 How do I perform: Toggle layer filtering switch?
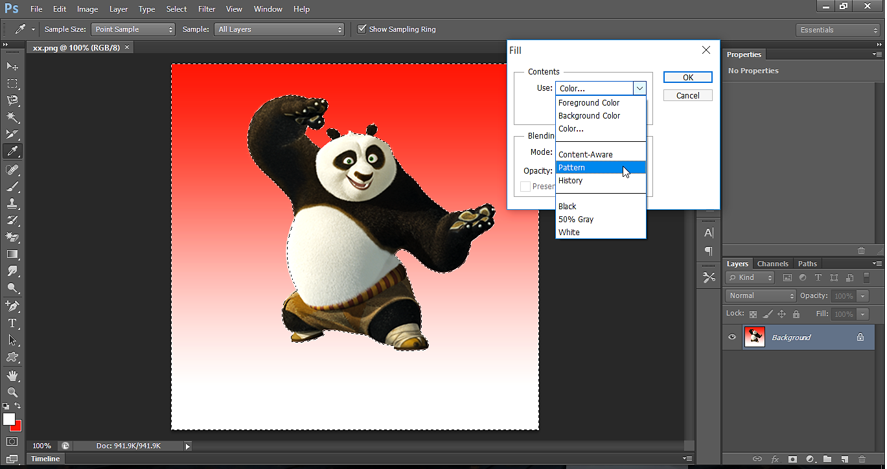click(866, 277)
